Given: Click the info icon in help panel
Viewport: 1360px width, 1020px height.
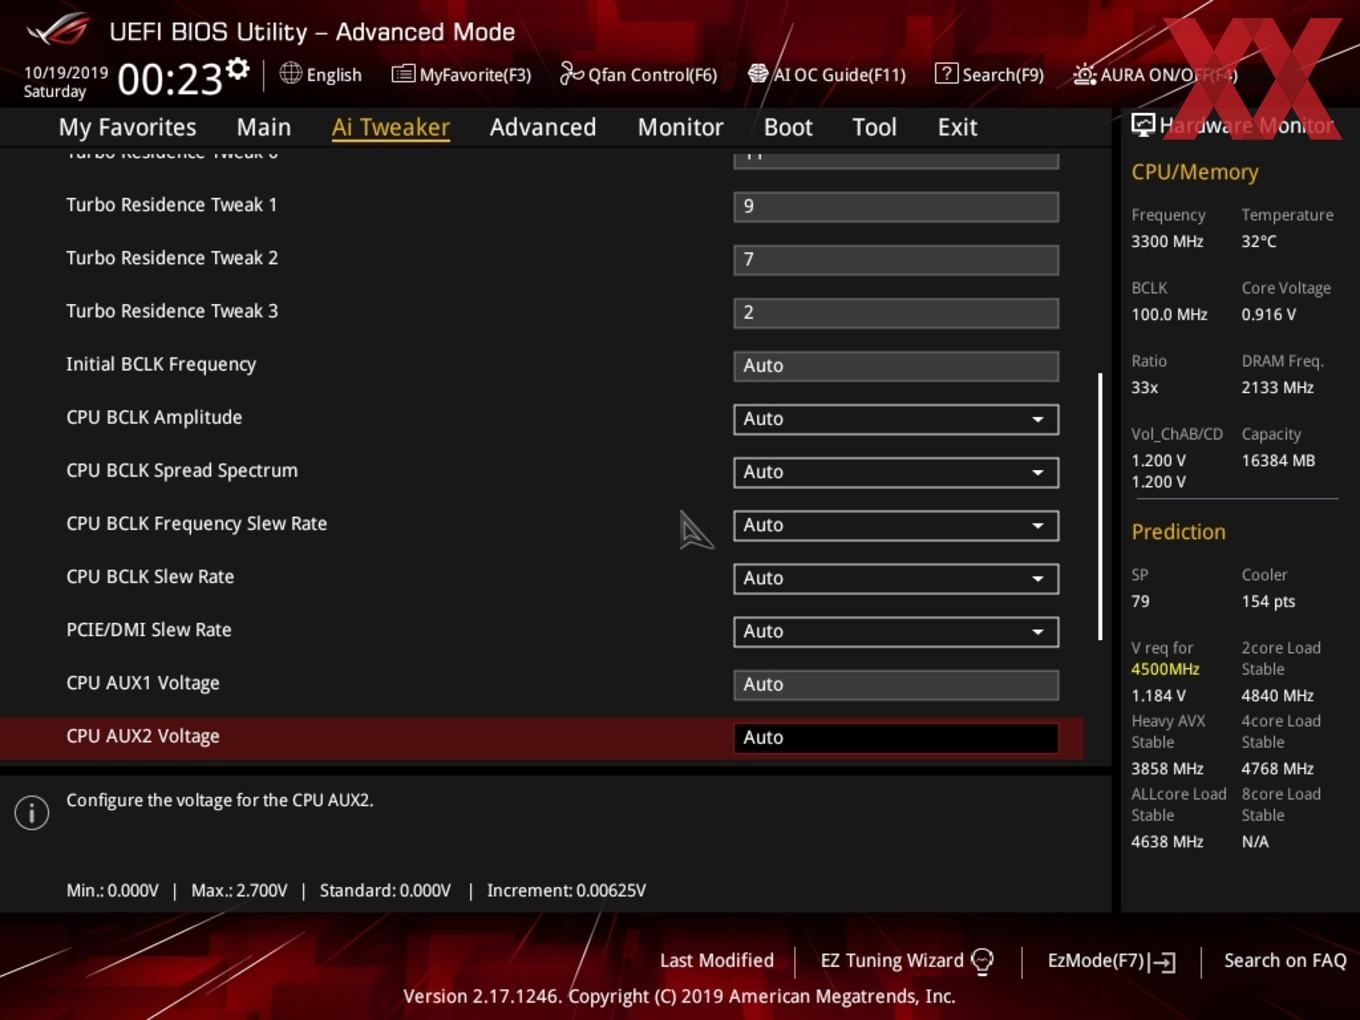Looking at the screenshot, I should point(32,812).
